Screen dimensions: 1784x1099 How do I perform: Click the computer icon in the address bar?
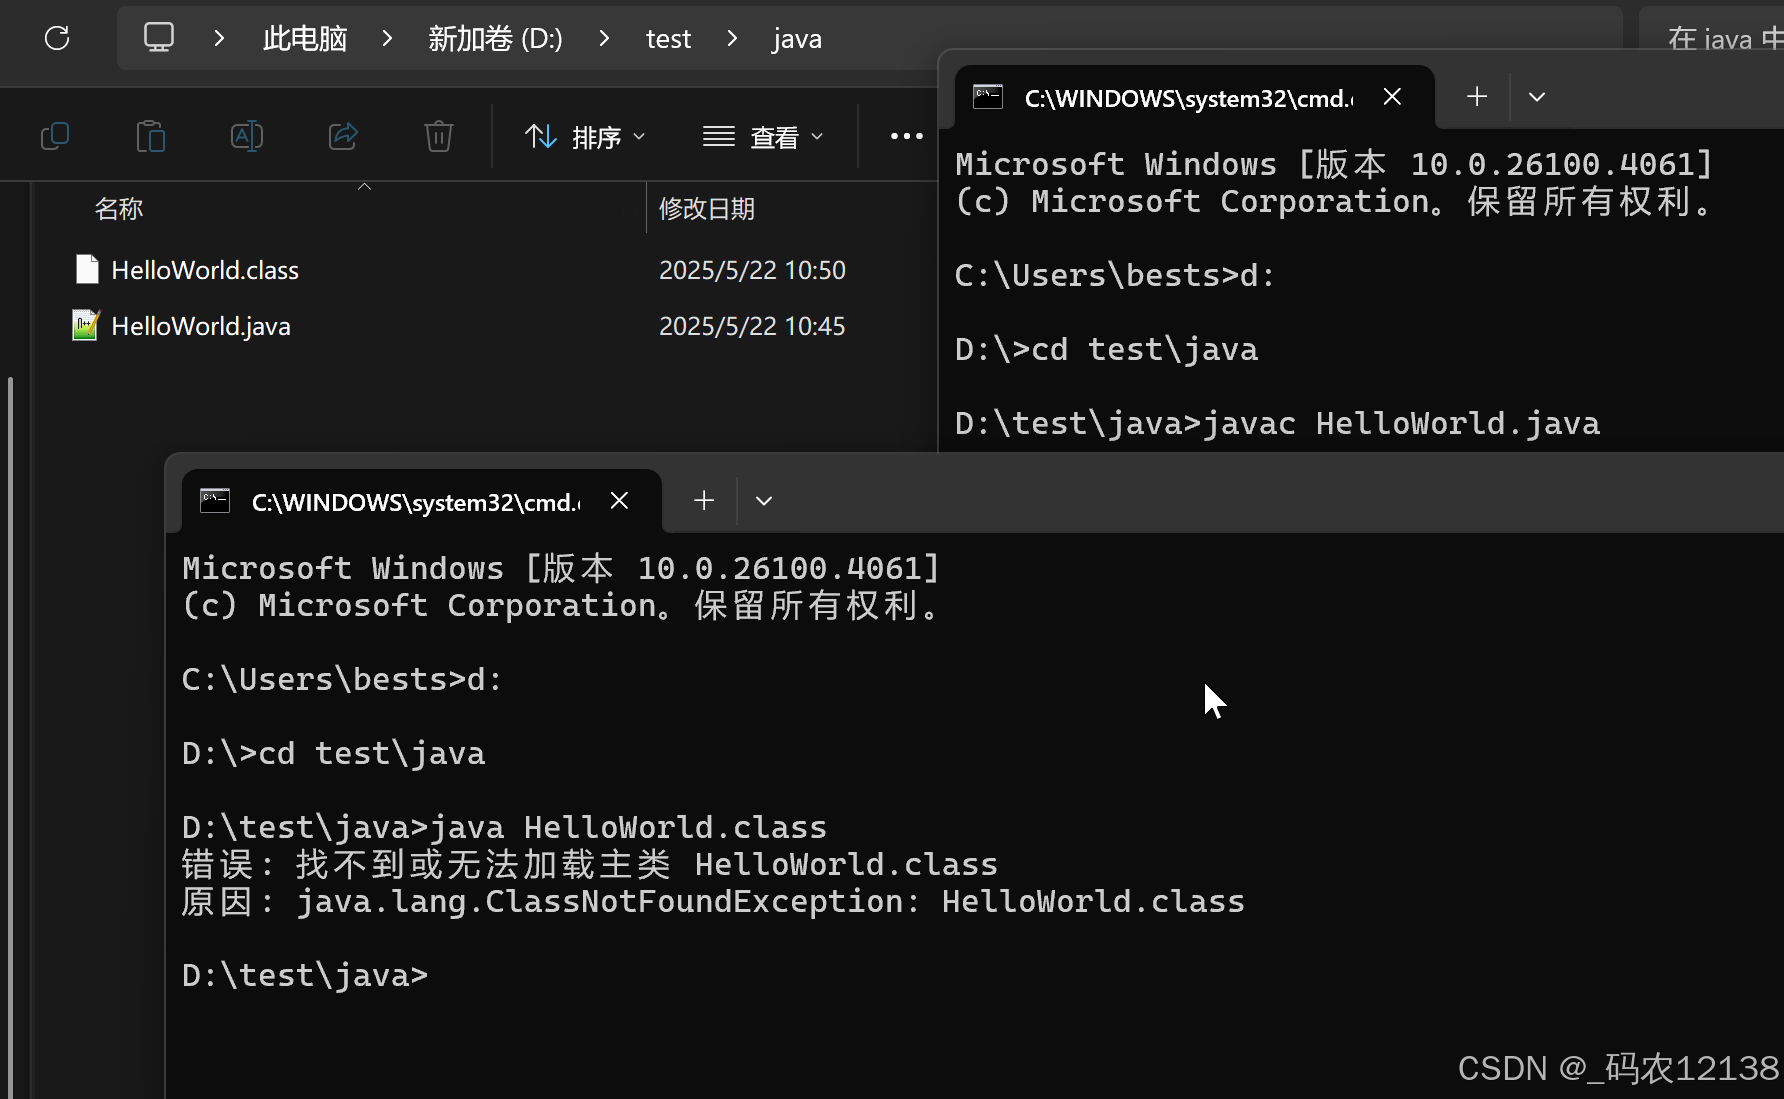(159, 36)
